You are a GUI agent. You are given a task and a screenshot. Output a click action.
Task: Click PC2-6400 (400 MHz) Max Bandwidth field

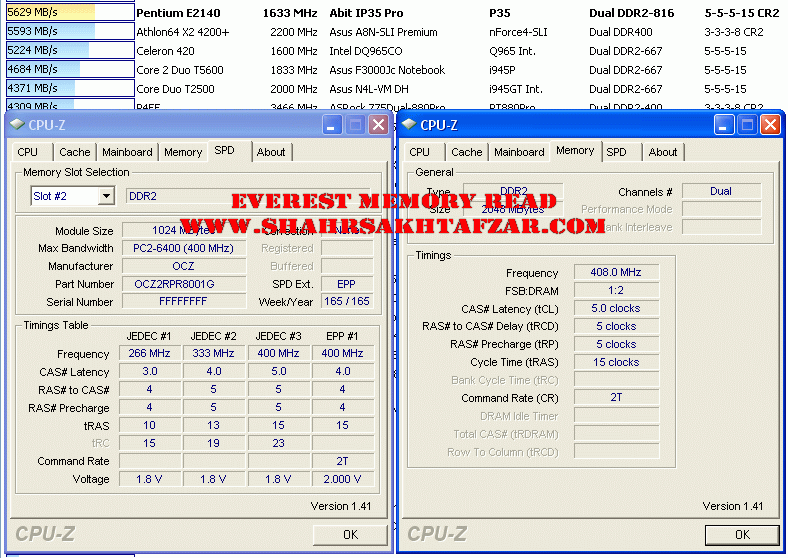point(184,248)
